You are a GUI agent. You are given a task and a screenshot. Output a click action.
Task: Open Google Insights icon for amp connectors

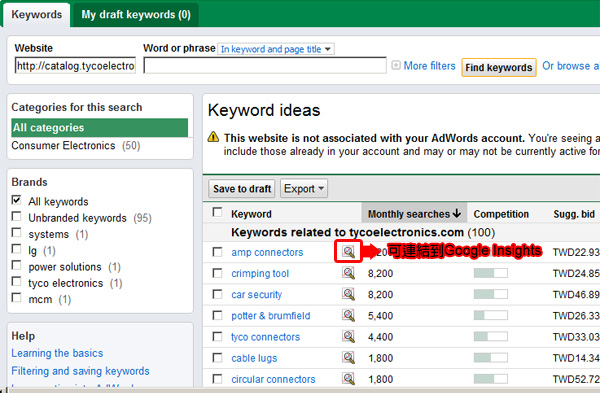348,251
